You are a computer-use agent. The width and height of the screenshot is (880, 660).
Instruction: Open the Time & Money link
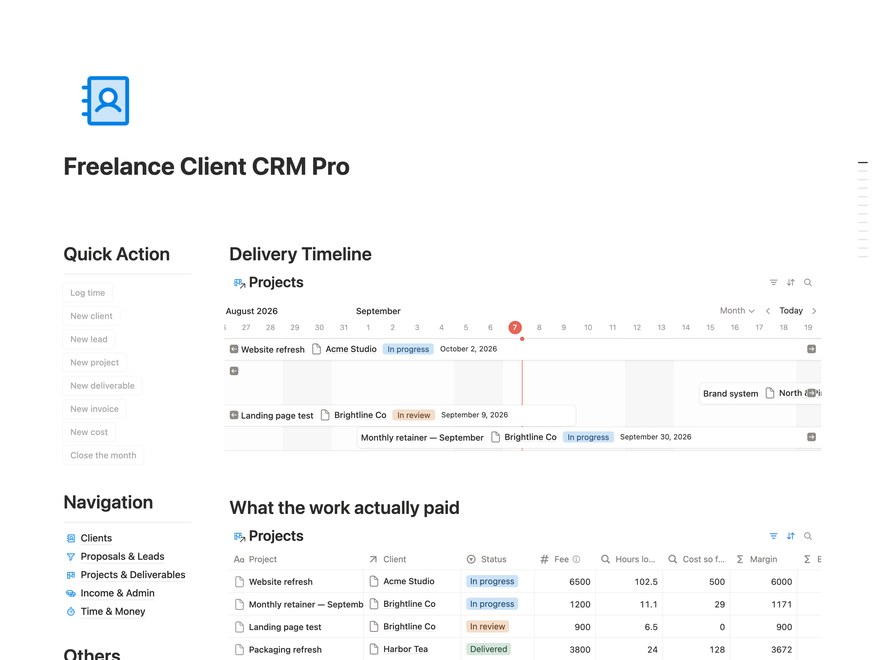(x=113, y=612)
